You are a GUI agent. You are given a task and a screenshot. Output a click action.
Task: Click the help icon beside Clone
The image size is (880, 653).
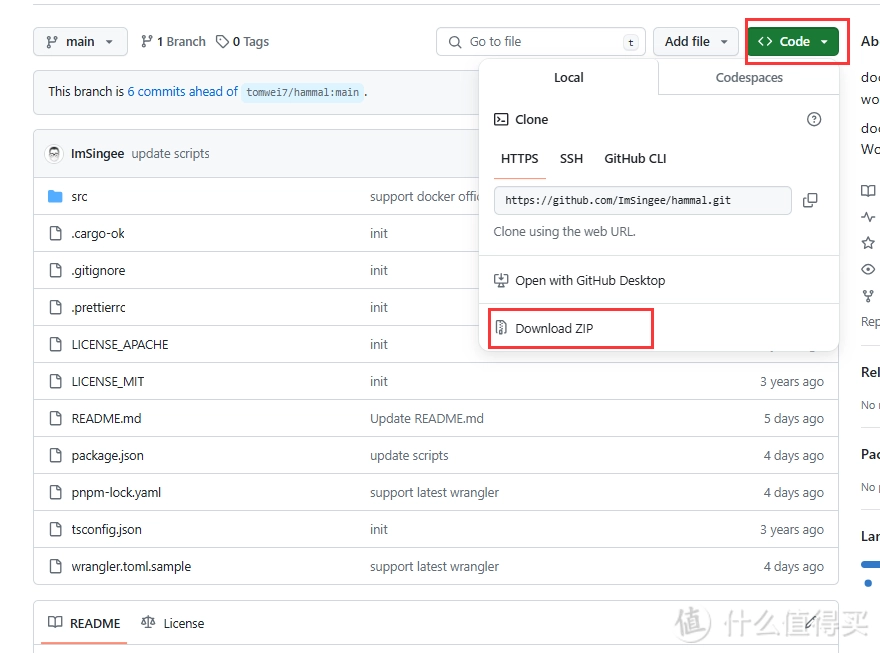[814, 119]
